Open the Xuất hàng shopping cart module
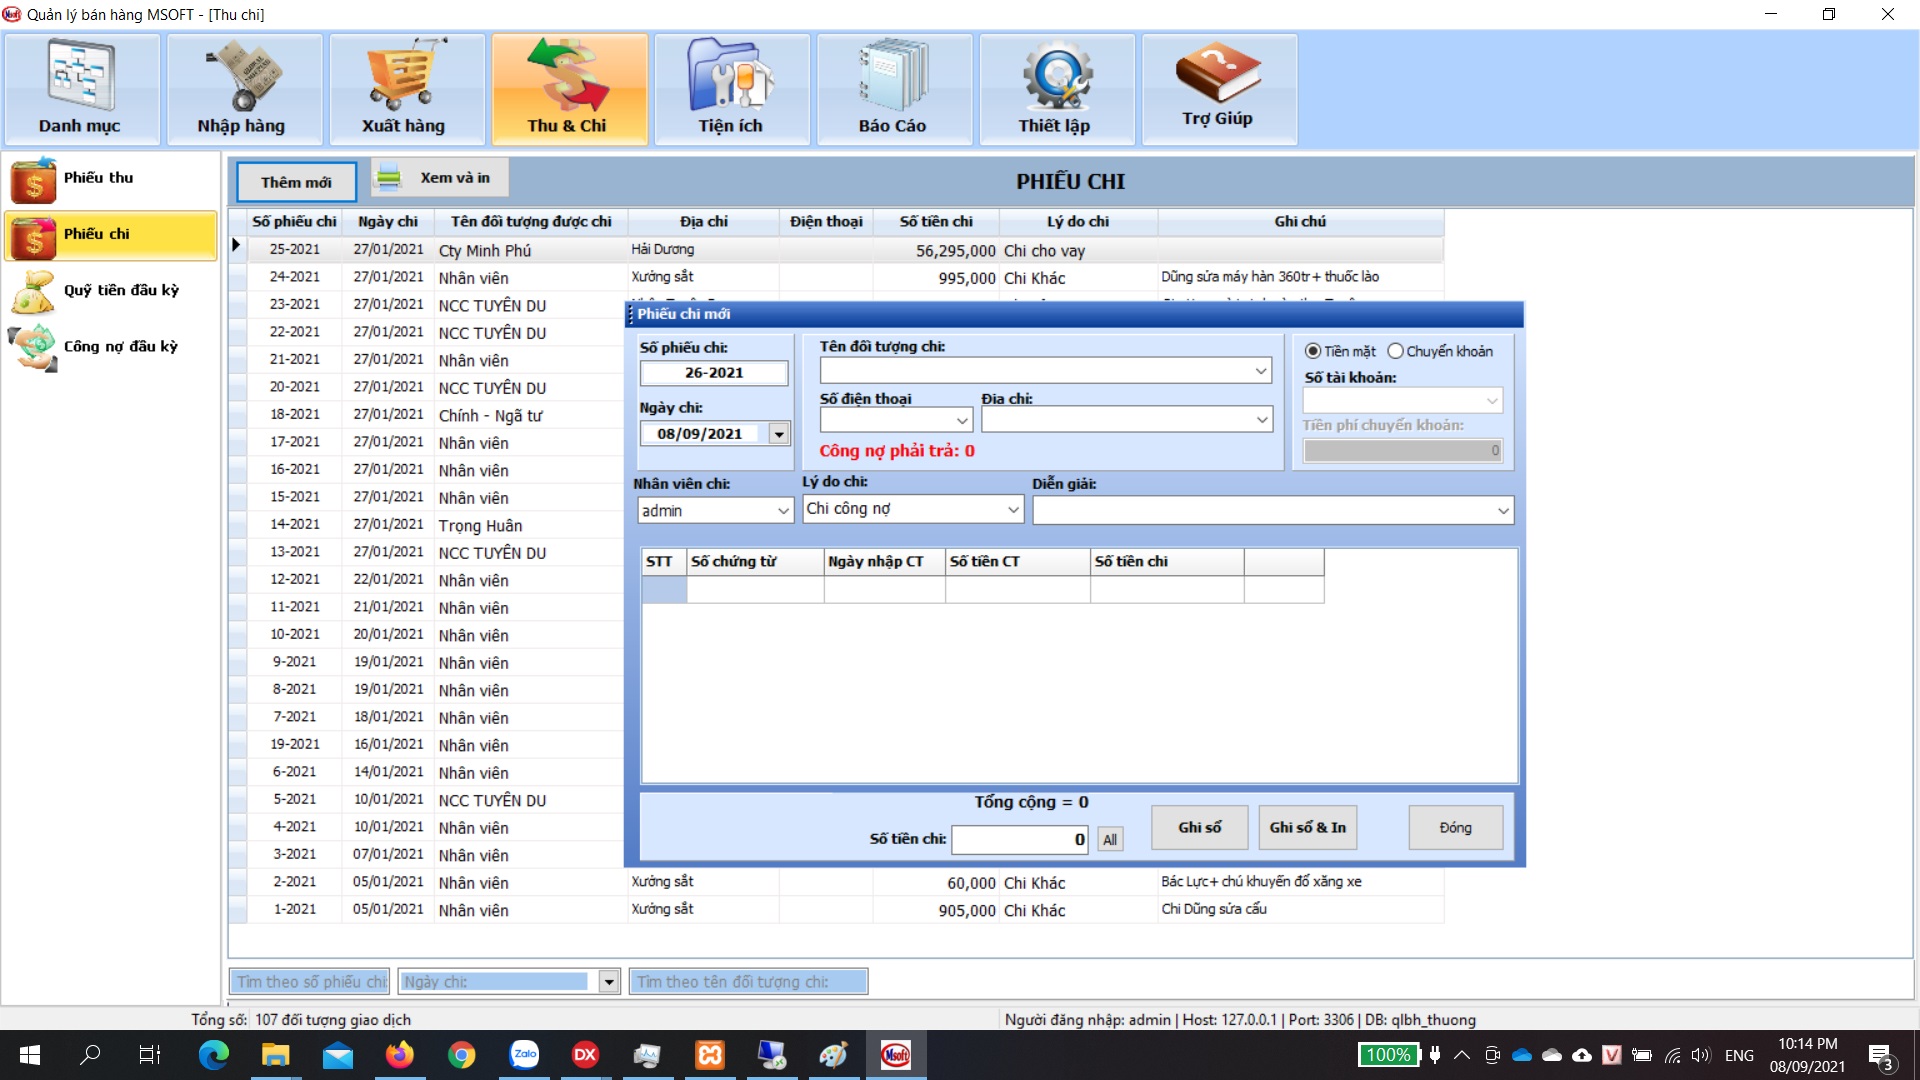The width and height of the screenshot is (1920, 1080). click(x=406, y=90)
